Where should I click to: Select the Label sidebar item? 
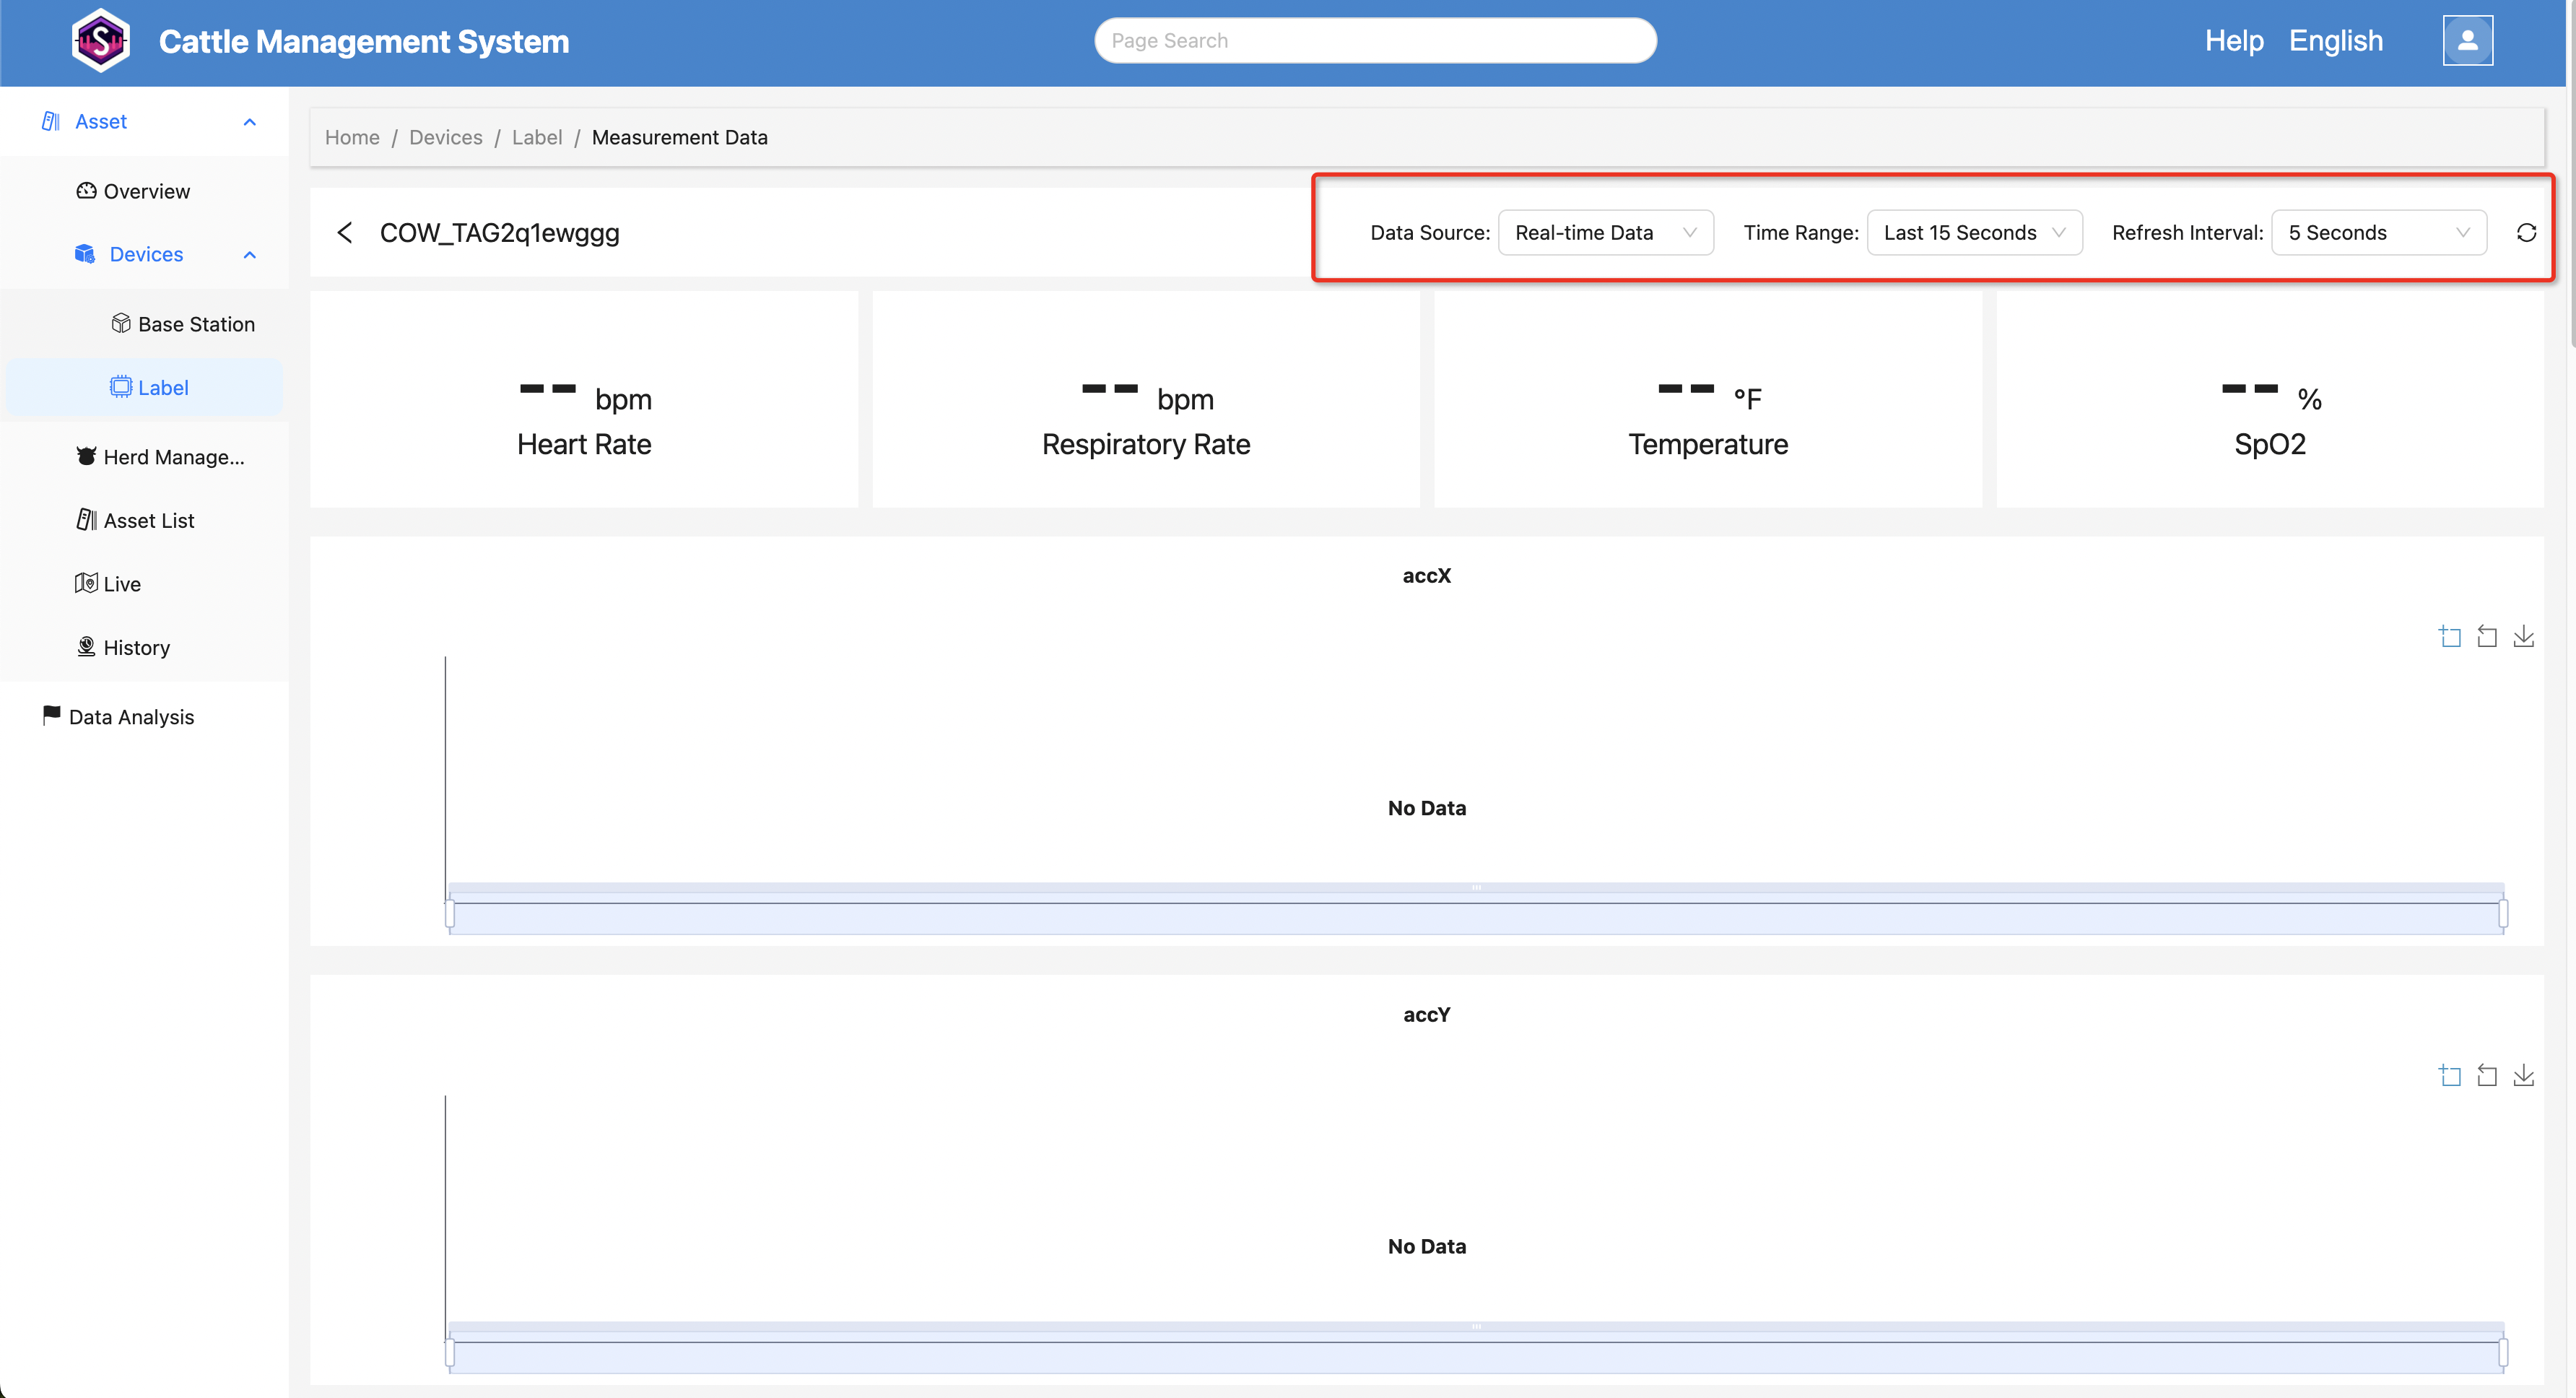click(x=145, y=387)
